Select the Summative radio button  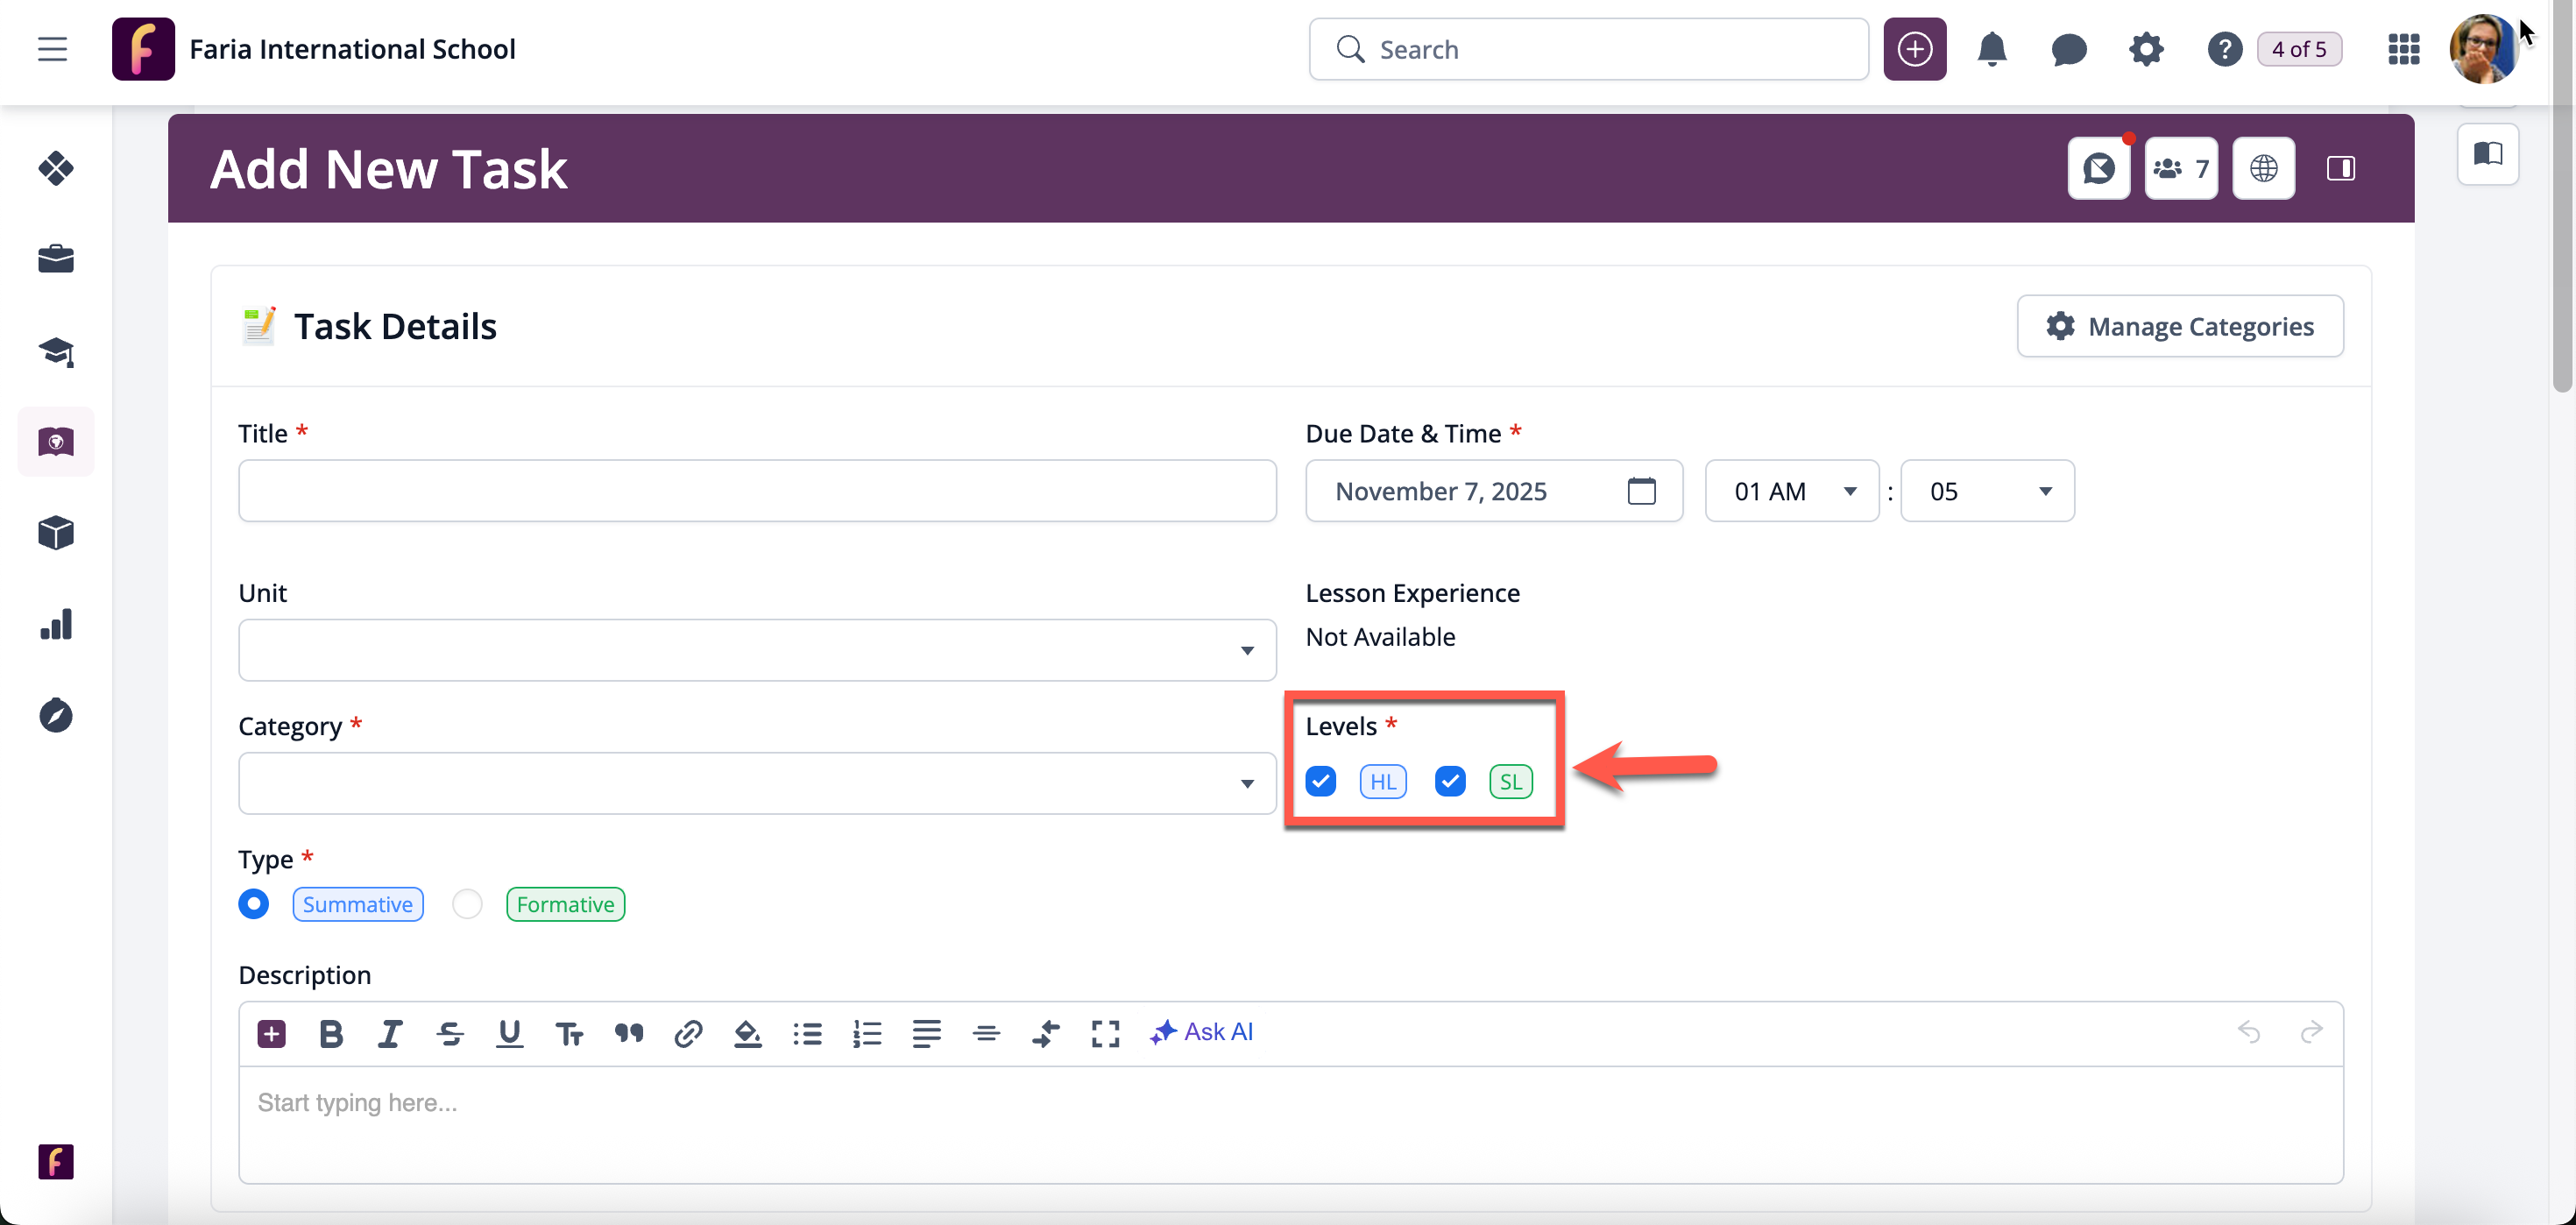[x=253, y=904]
